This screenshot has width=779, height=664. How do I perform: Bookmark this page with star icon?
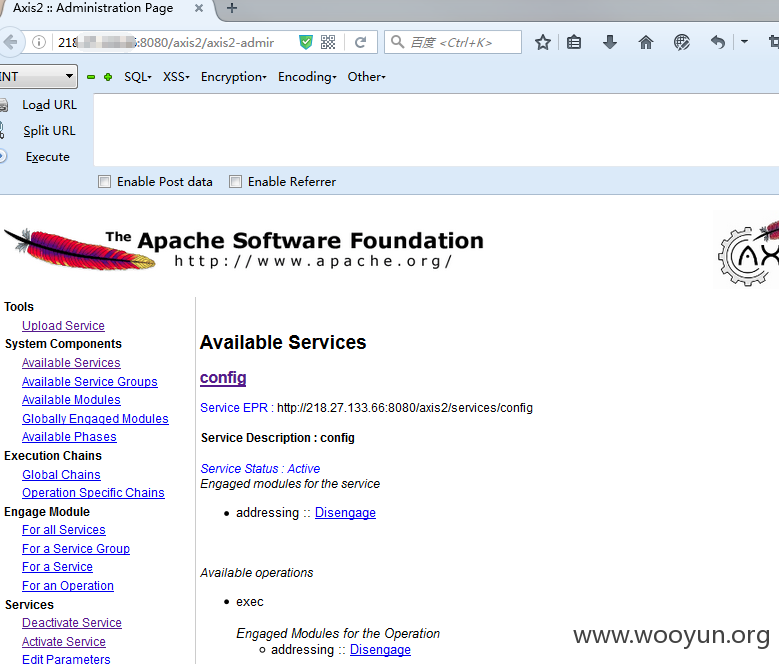point(543,42)
